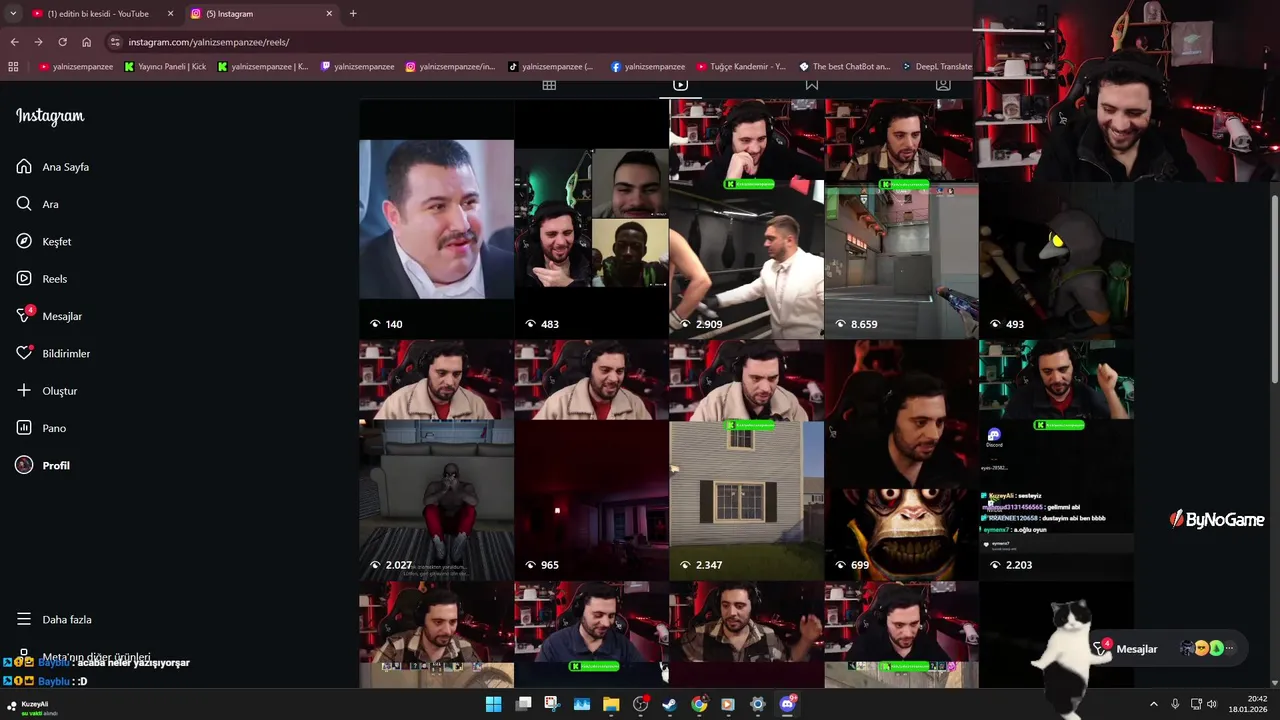The image size is (1280, 720).
Task: Open Yayıncı Paneli Kick bookmark
Action: tap(165, 67)
